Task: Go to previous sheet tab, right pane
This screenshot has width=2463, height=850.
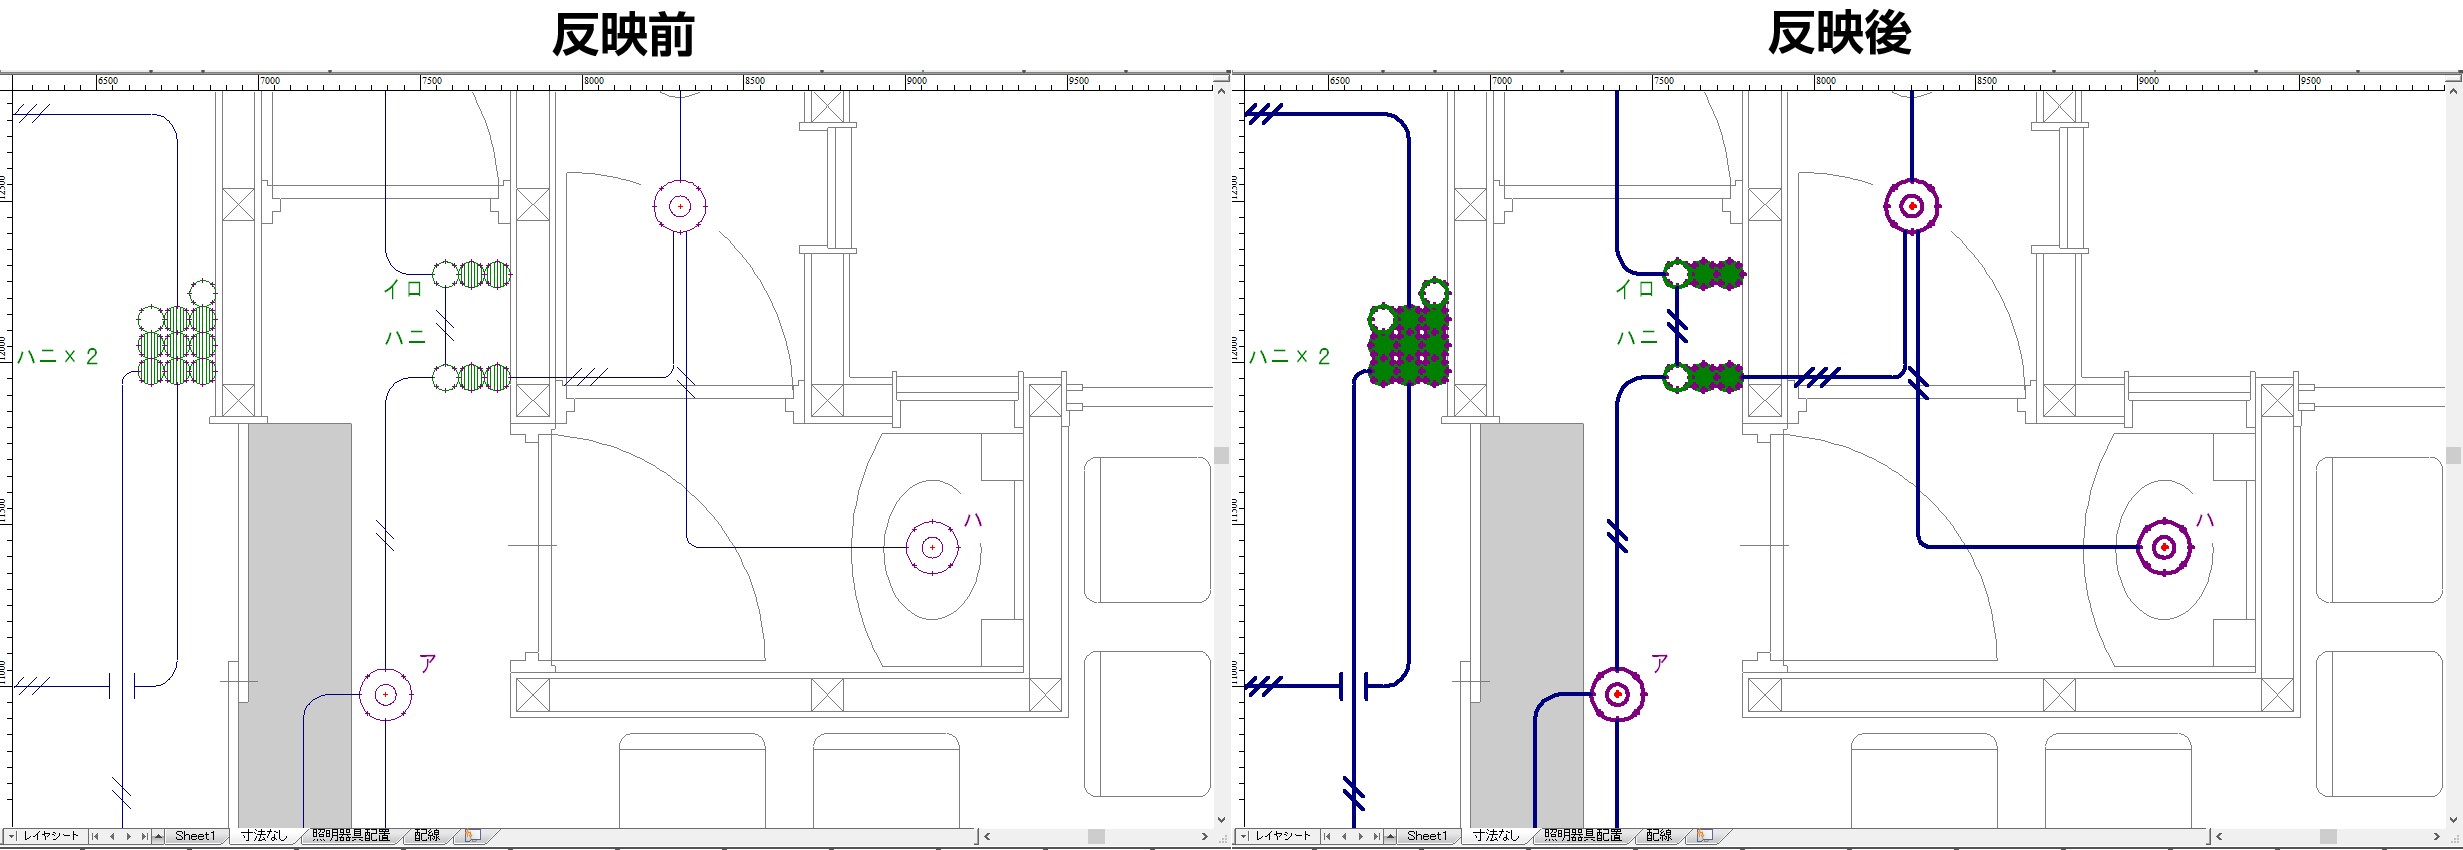Action: click(x=1344, y=836)
